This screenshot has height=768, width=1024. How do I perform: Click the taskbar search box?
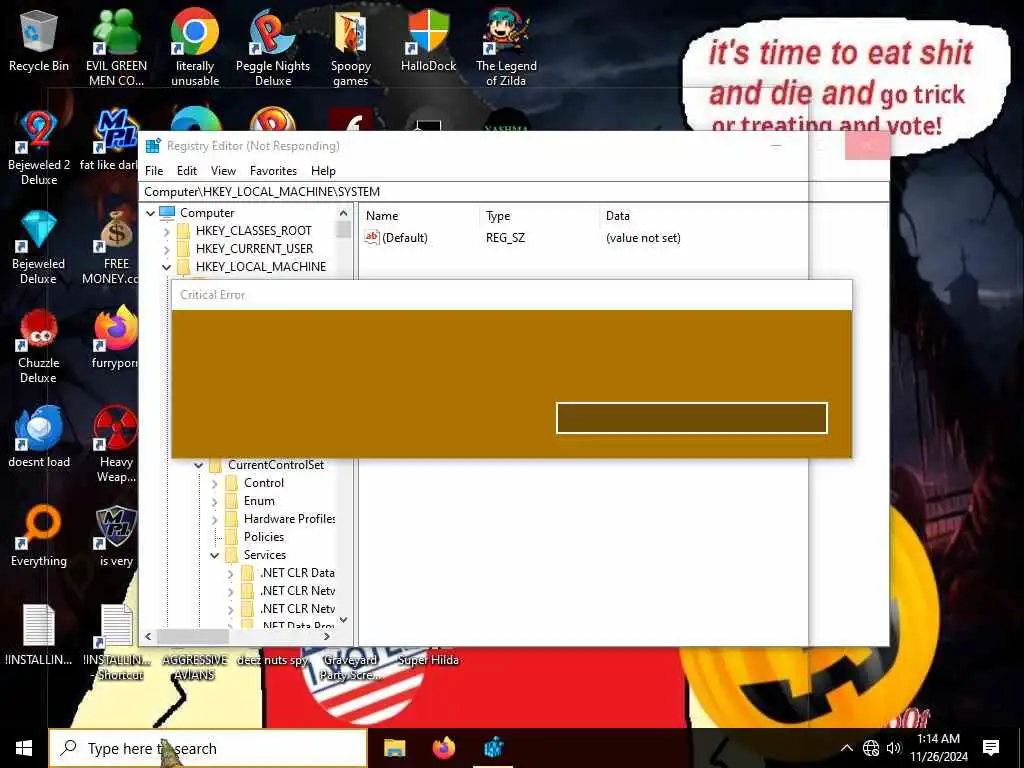click(x=208, y=748)
